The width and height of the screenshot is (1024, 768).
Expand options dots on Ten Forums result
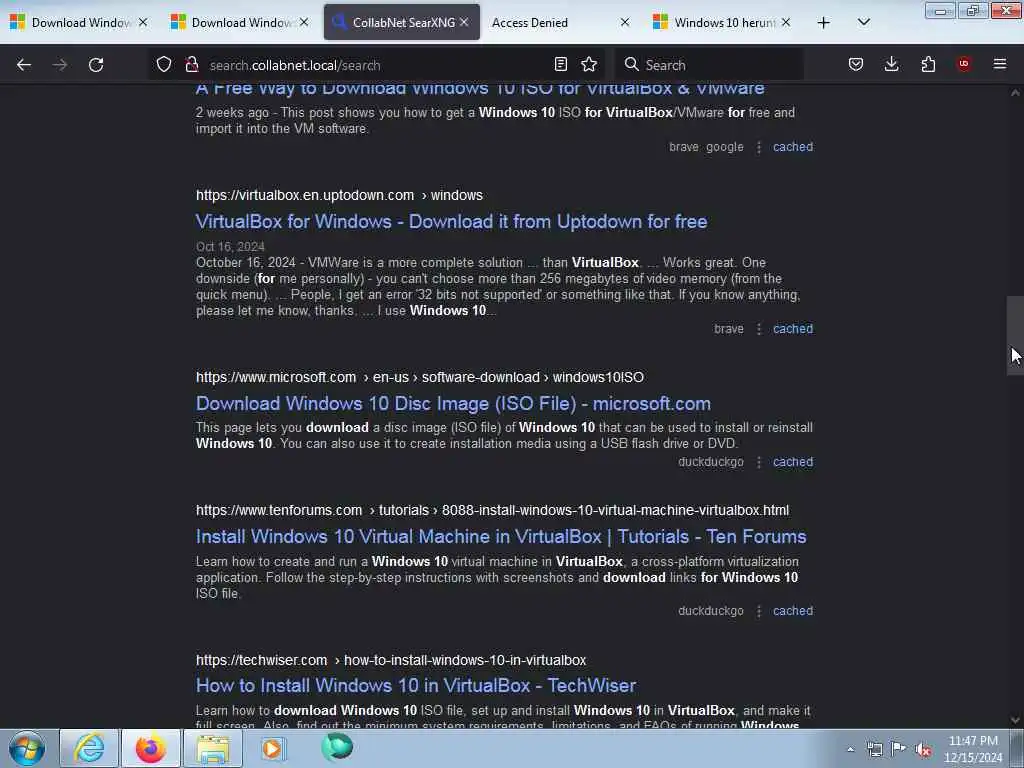pyautogui.click(x=758, y=611)
